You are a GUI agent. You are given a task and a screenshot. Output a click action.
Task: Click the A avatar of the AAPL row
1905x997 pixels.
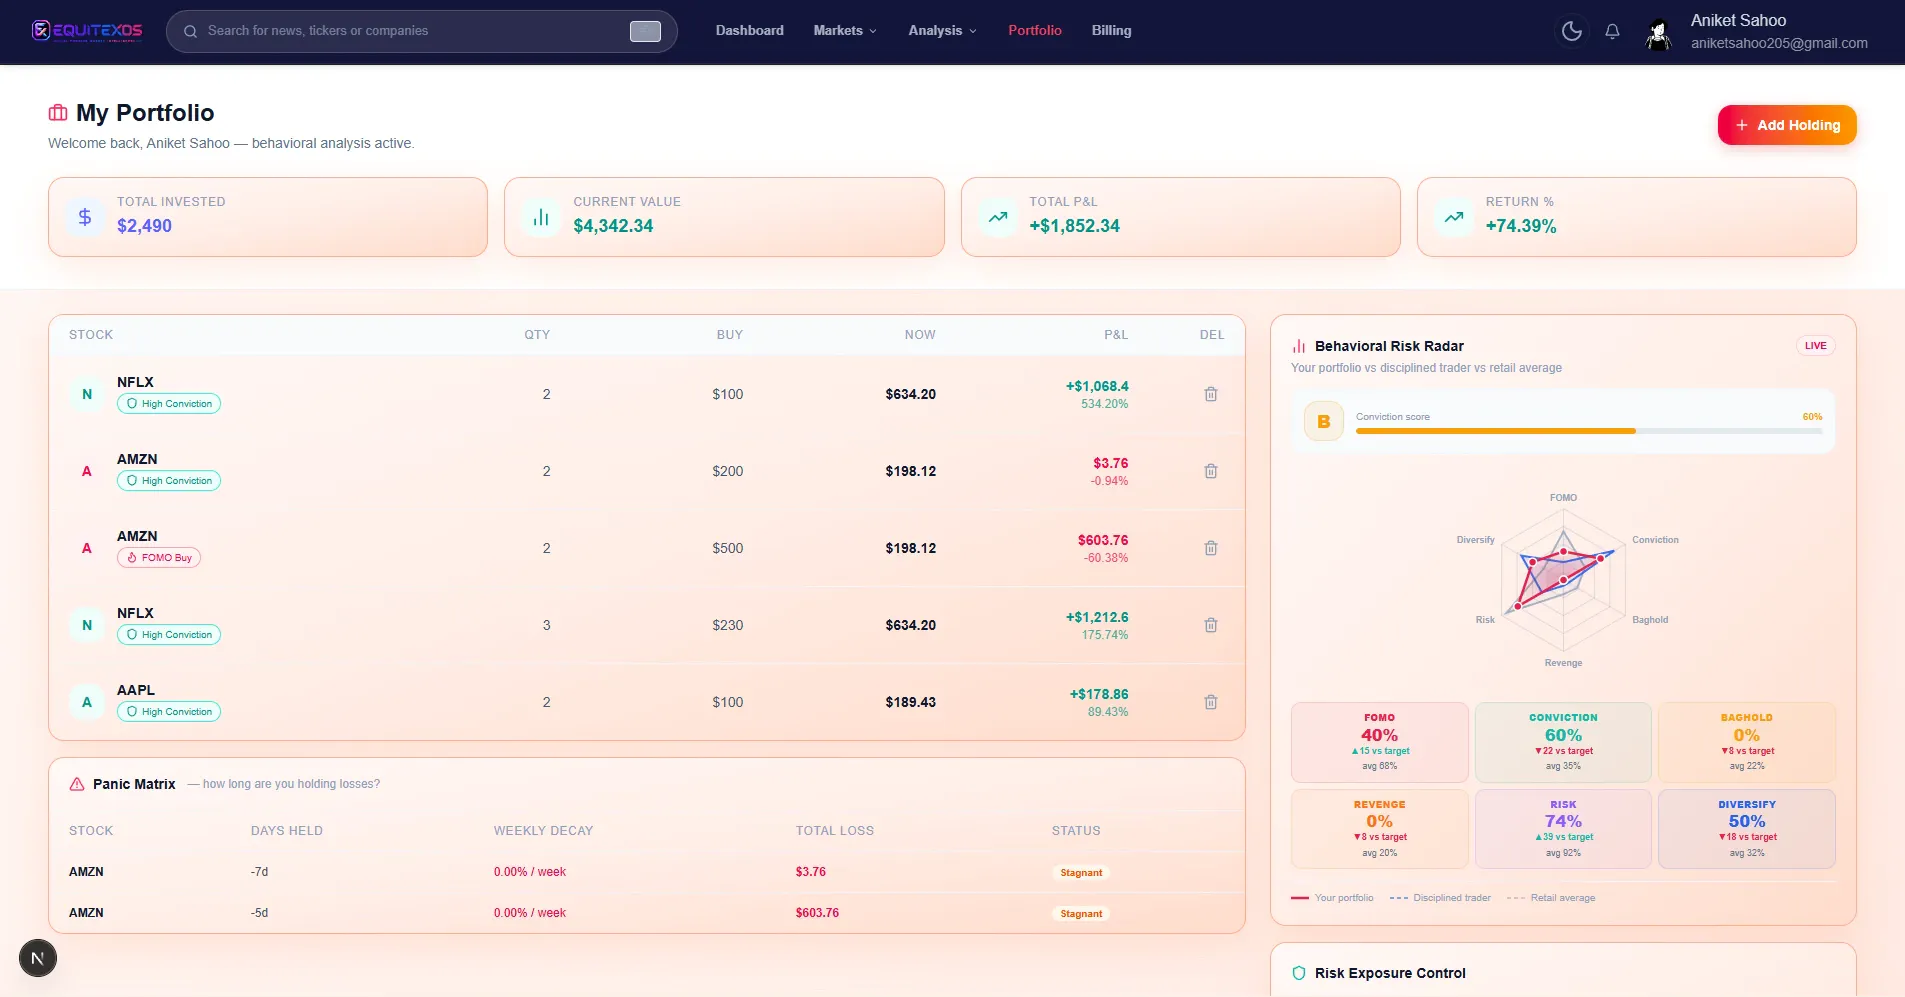tap(87, 702)
